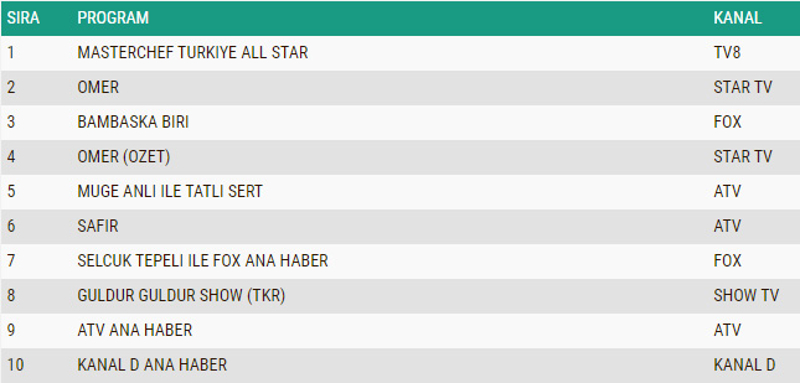Select OMER (OZET) program entry

coord(123,157)
